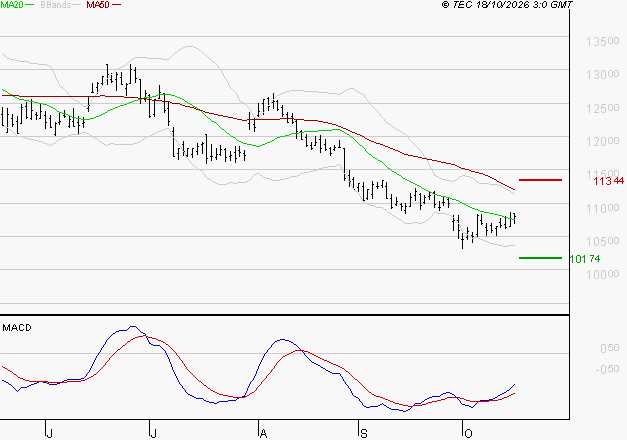Image resolution: width=627 pixels, height=440 pixels.
Task: Click the 10000 price axis label
Action: point(603,274)
